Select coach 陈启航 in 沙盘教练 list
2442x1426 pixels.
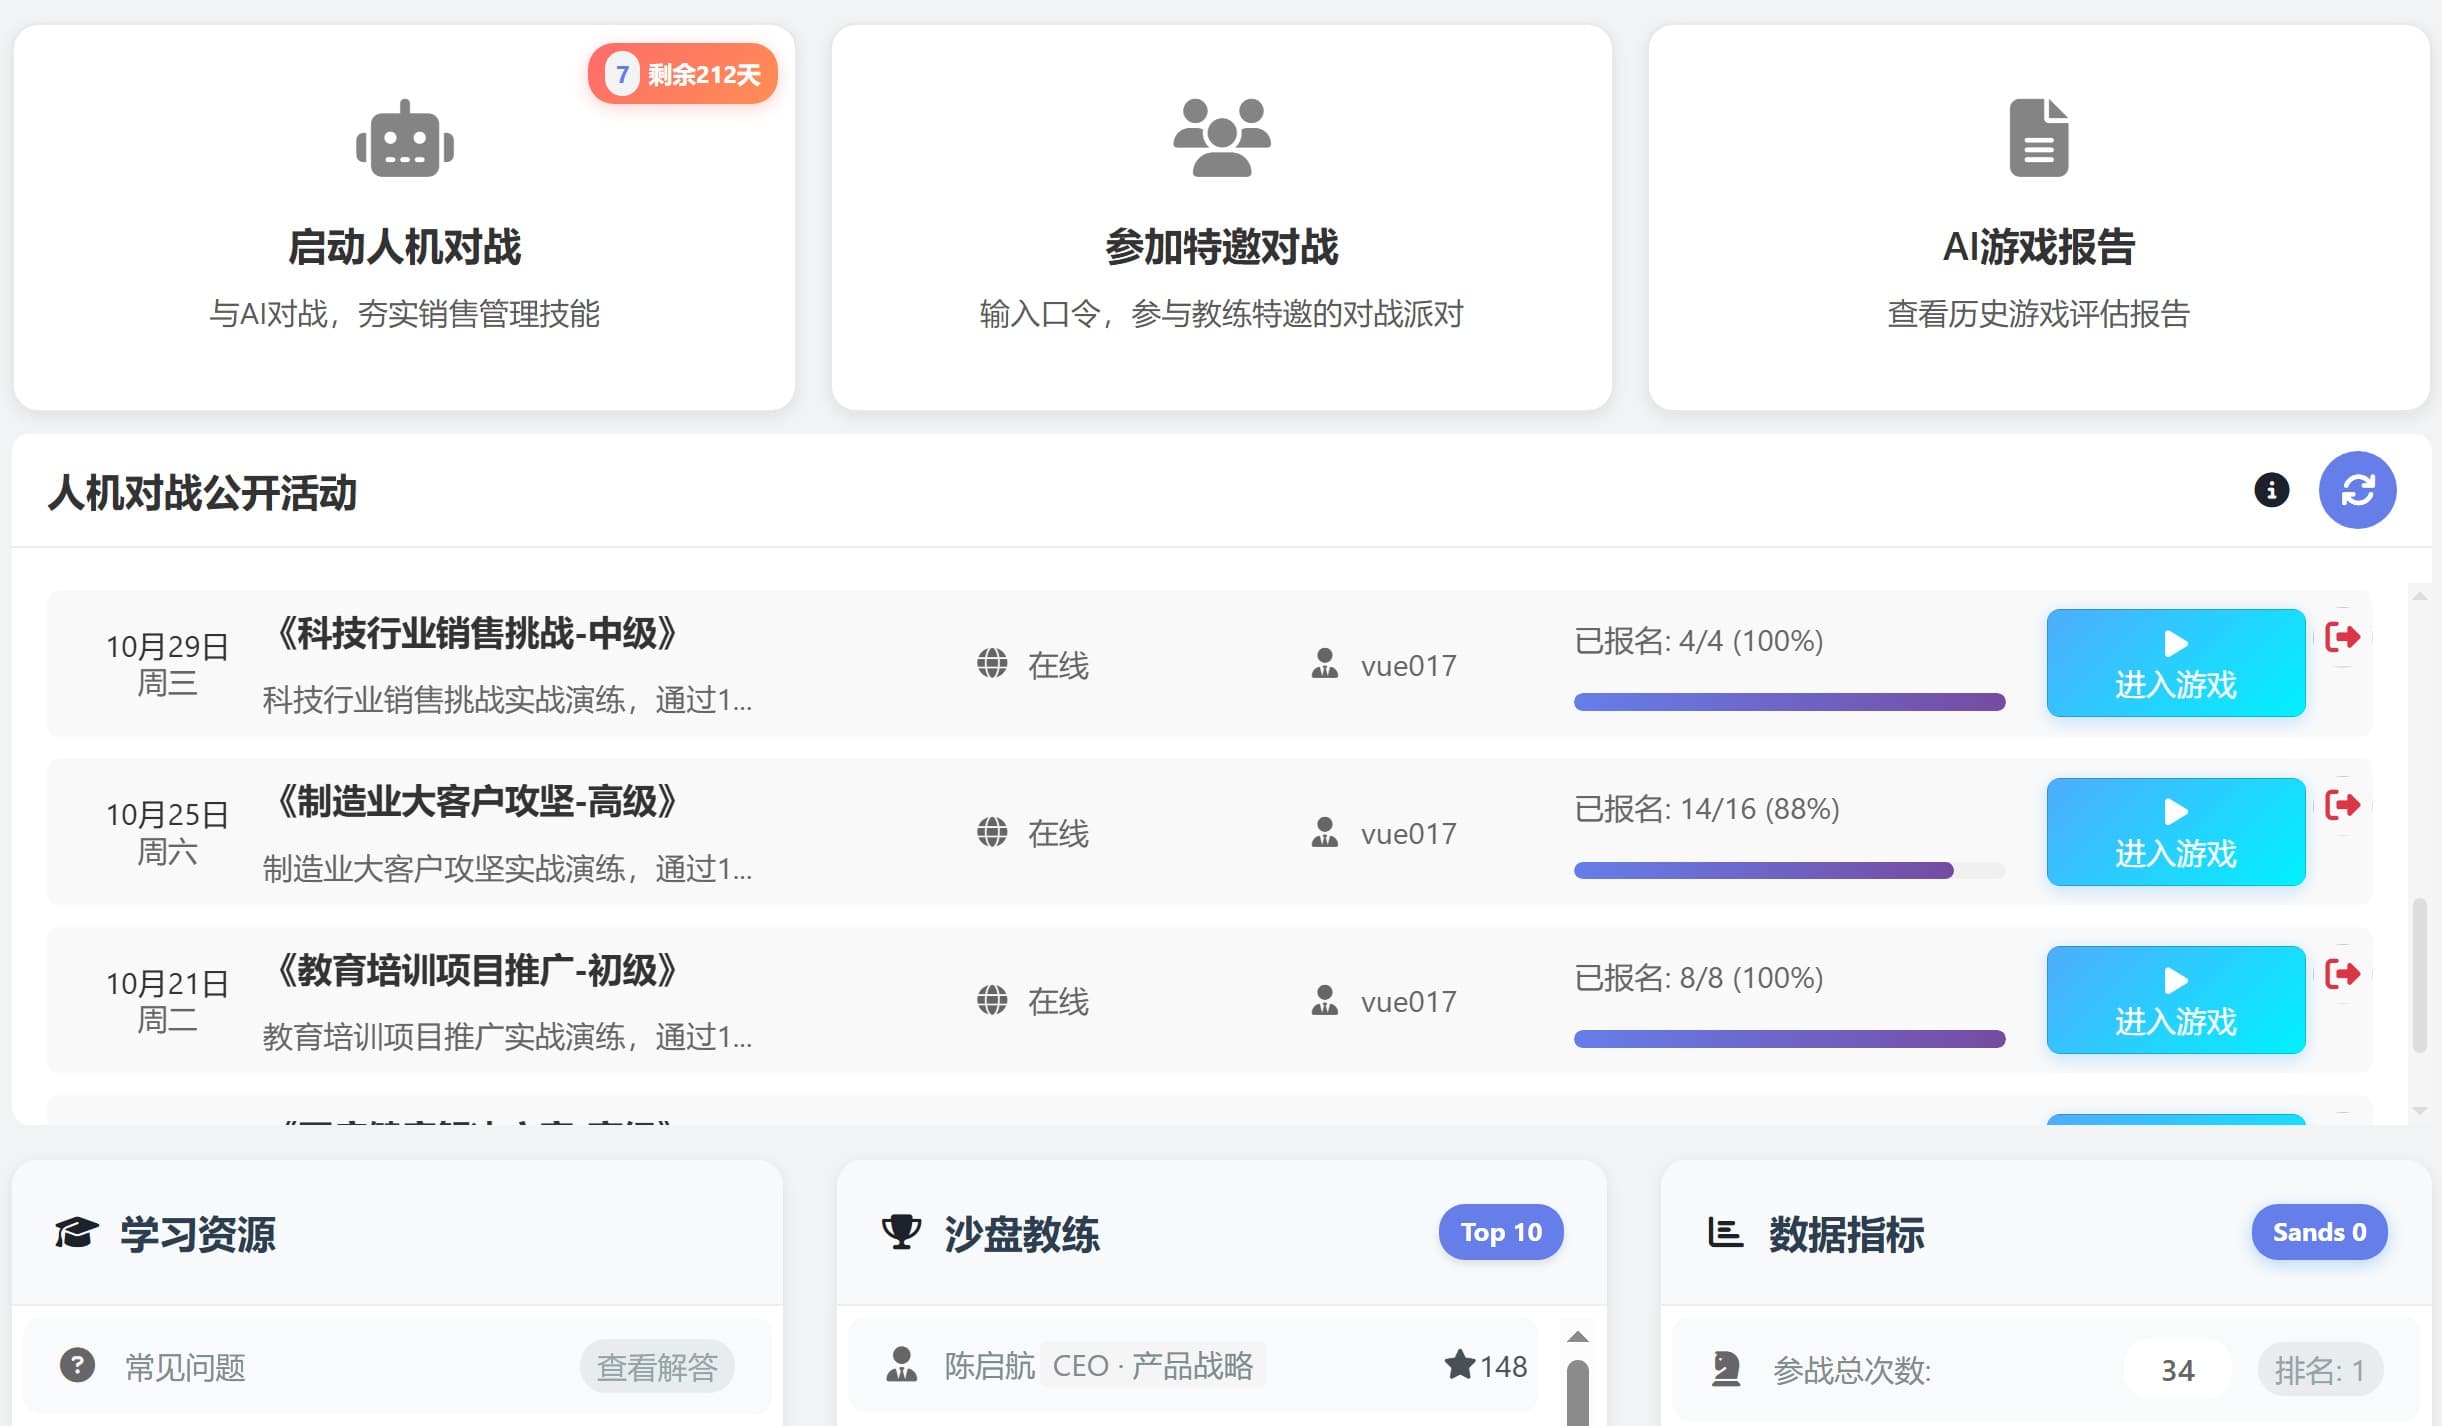point(989,1366)
